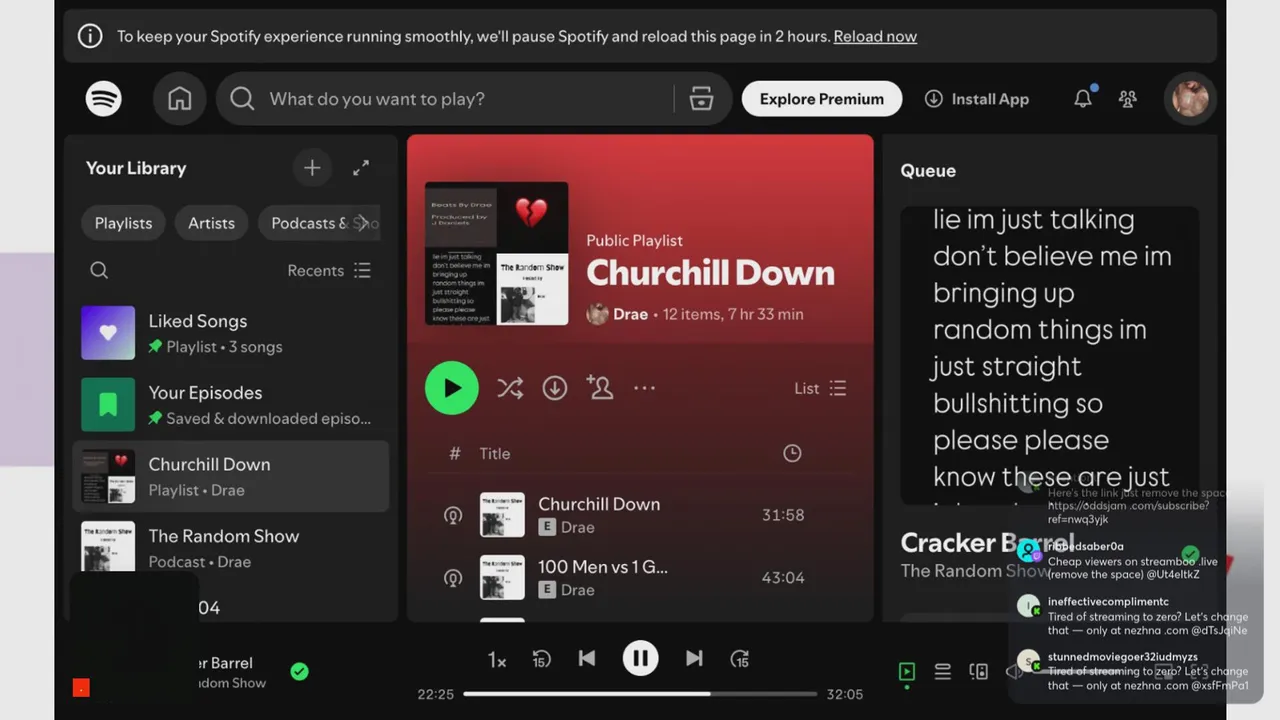Screen dimensions: 1280x720
Task: Click the Spotify logo
Action: click(104, 98)
